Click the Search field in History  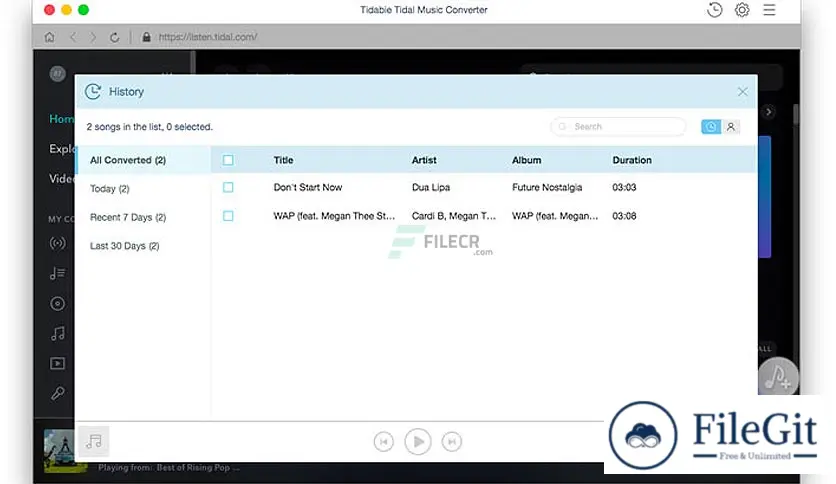click(x=618, y=126)
